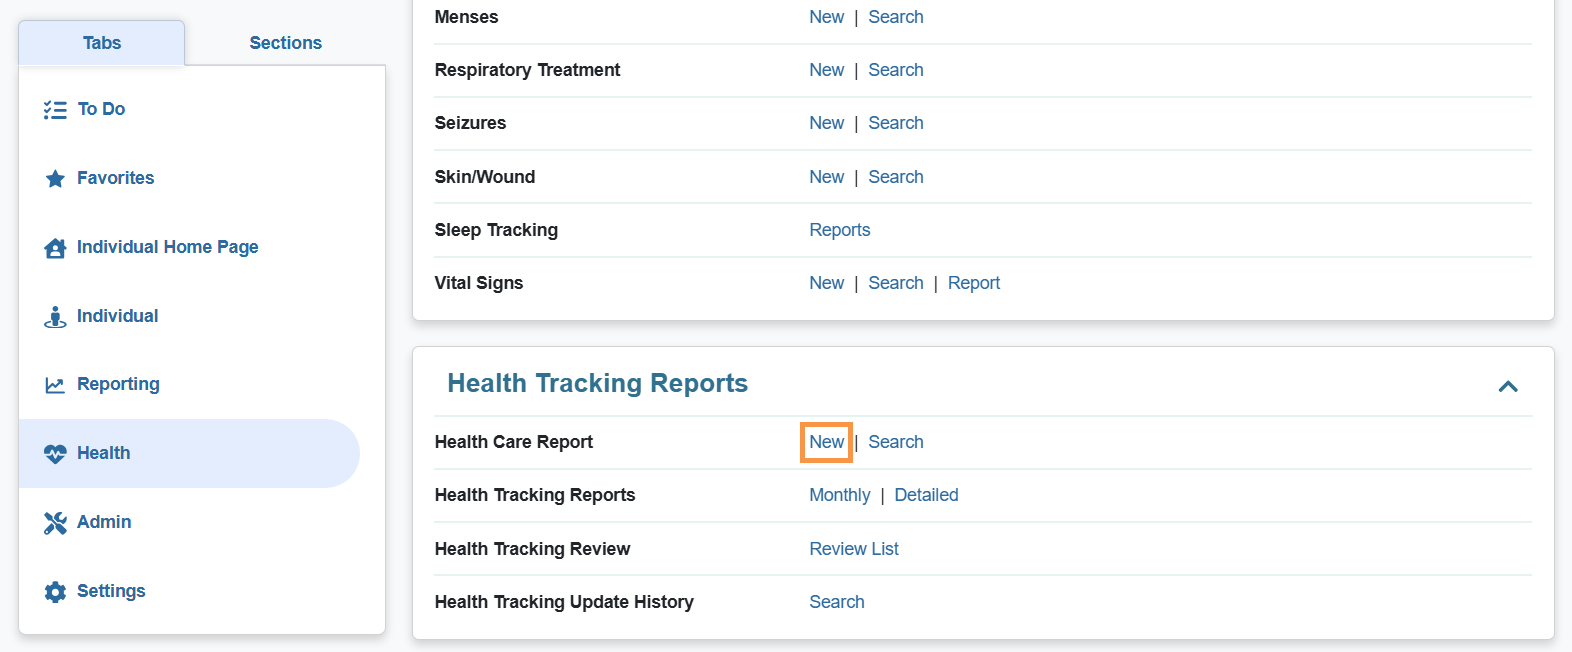Collapse the Health Tracking Reports section
Viewport: 1572px width, 652px height.
click(x=1508, y=386)
